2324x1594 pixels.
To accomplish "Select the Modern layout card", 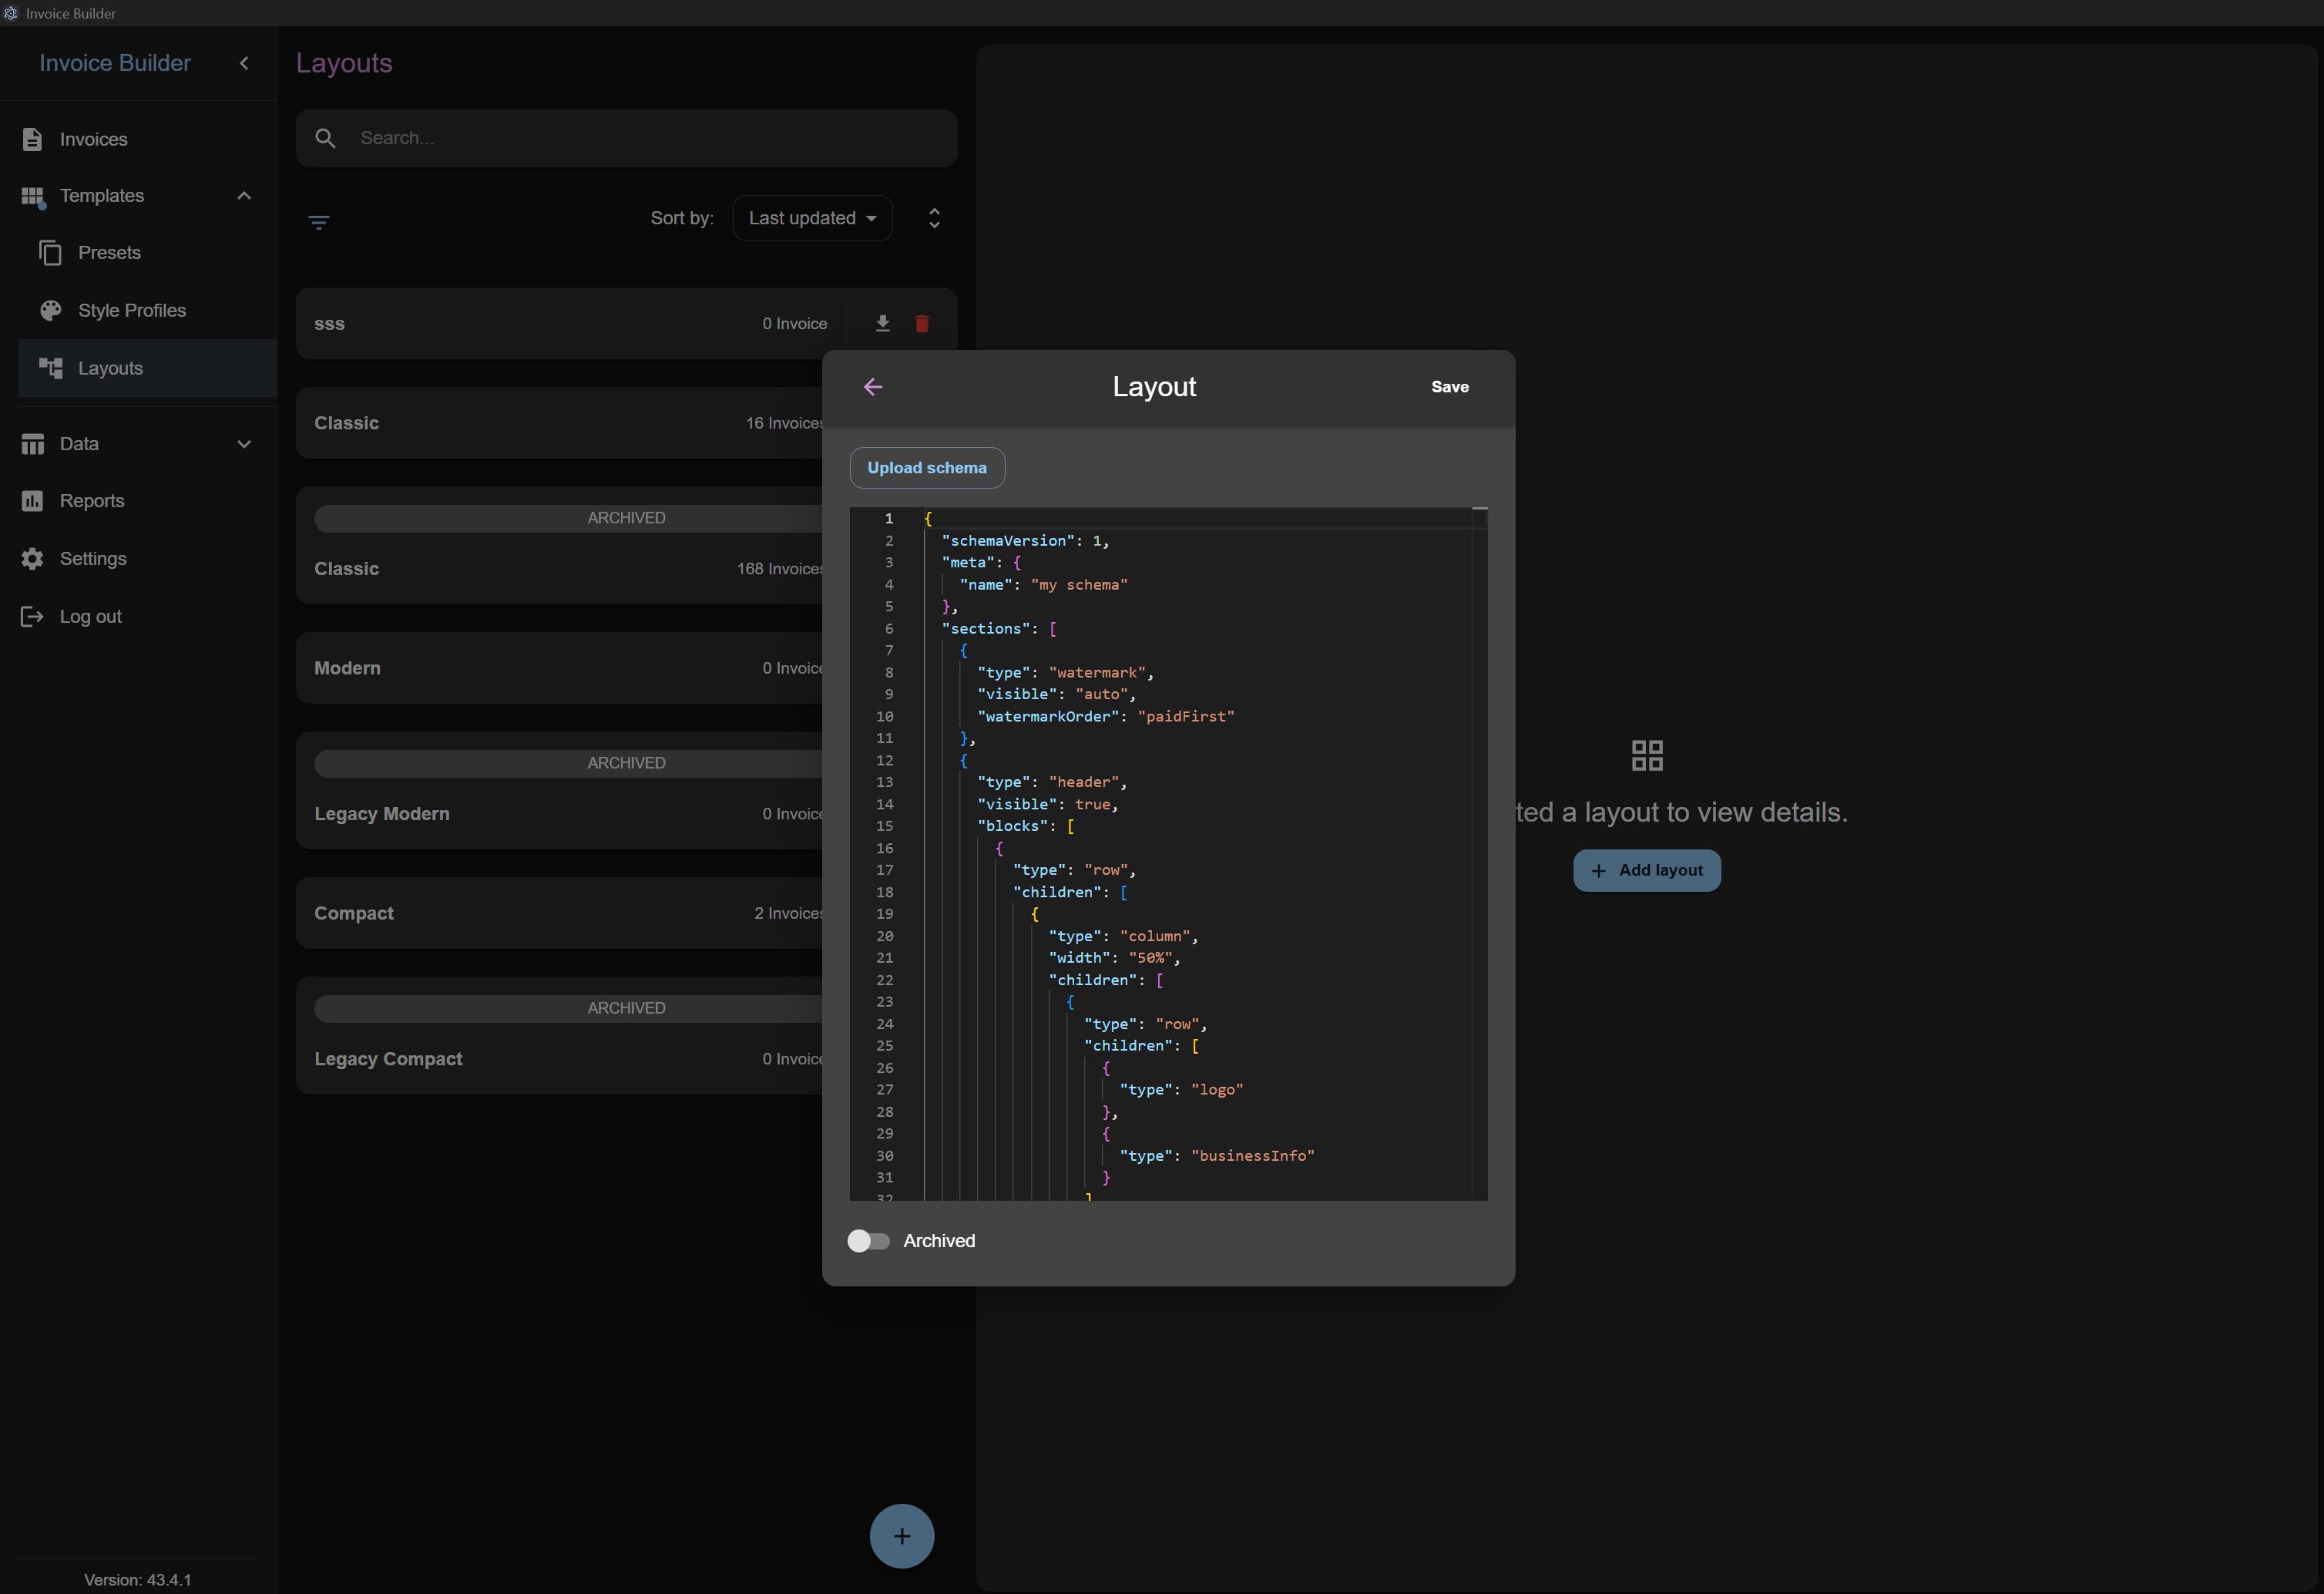I will (559, 668).
